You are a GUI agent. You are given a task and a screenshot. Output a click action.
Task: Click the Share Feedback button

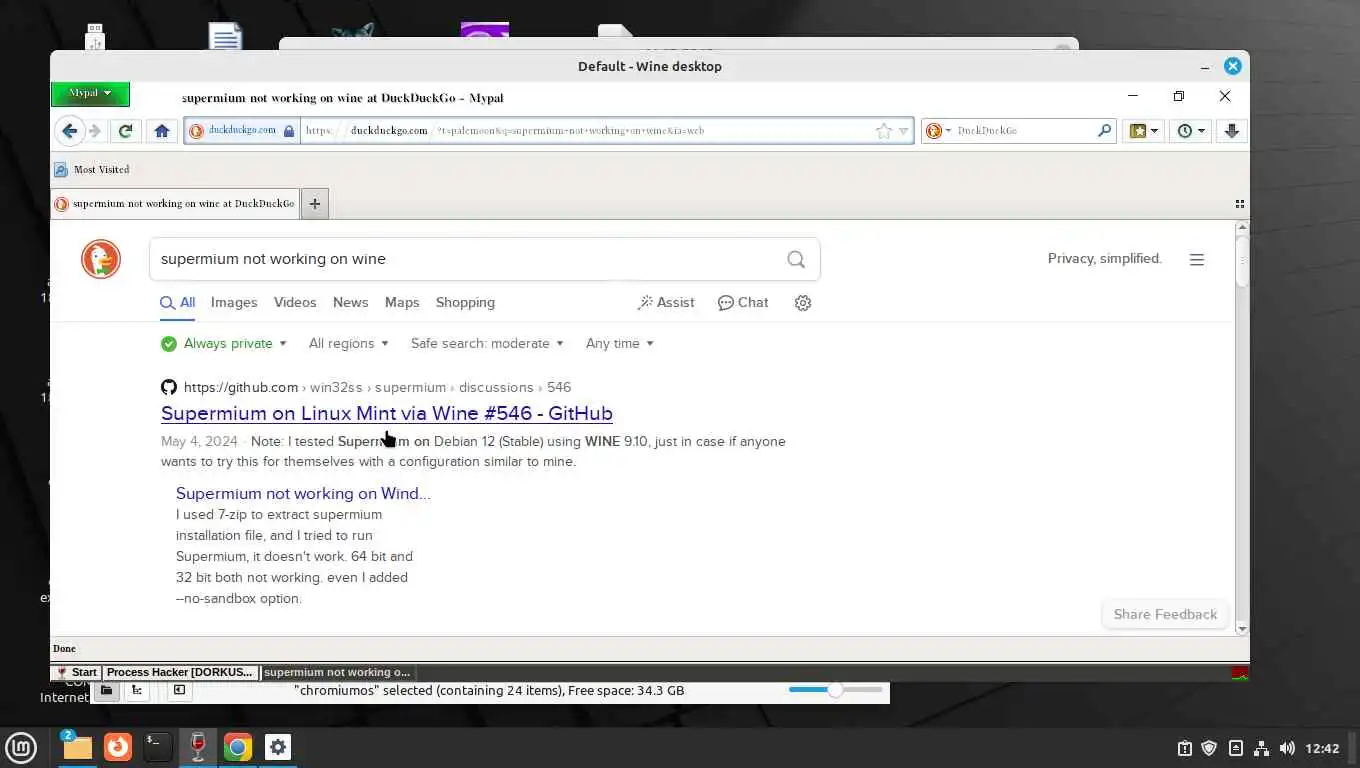[x=1165, y=614]
